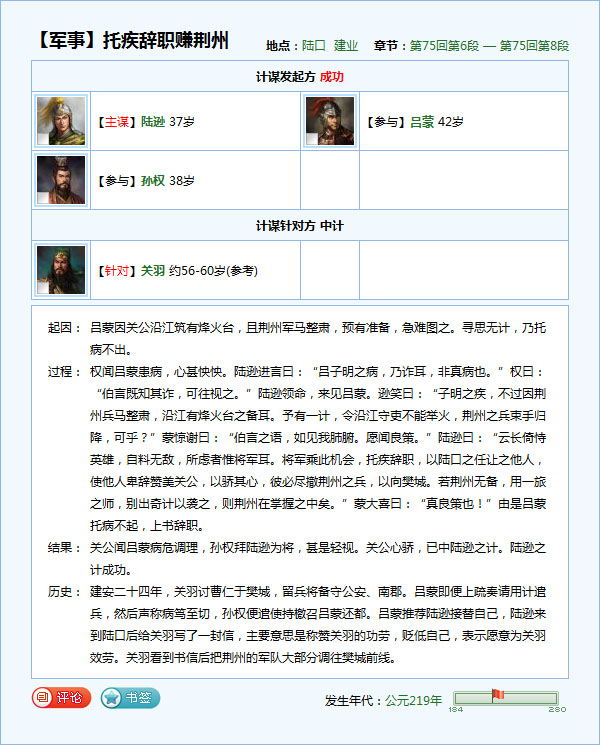The height and width of the screenshot is (745, 600).
Task: Click the 公元219年 year text
Action: coord(413,700)
